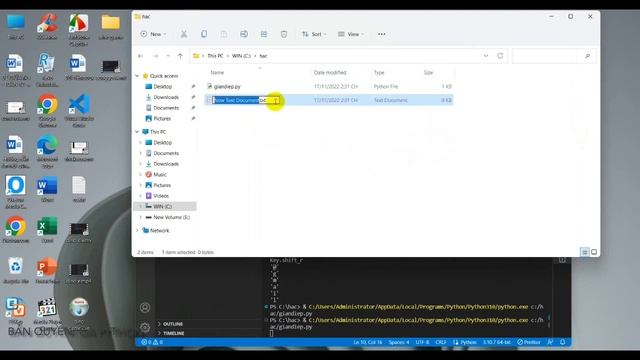Sort files by the Size column header
Screen dimensions: 640x360
(428, 73)
